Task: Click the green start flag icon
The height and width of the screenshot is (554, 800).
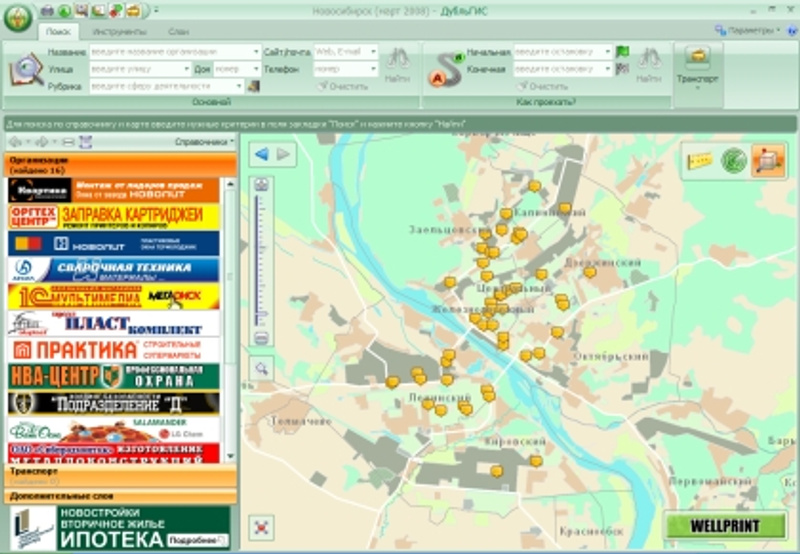Action: point(622,51)
